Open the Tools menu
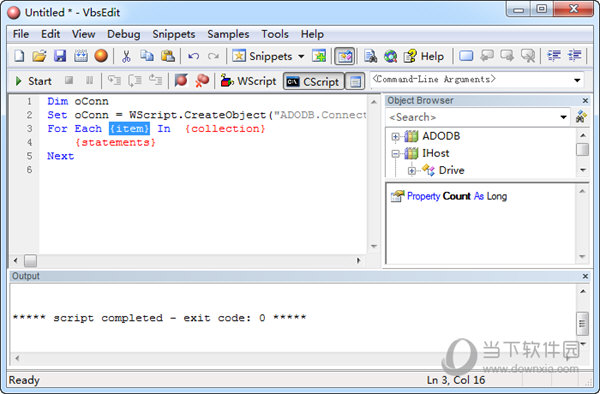The image size is (600, 394). click(x=275, y=34)
